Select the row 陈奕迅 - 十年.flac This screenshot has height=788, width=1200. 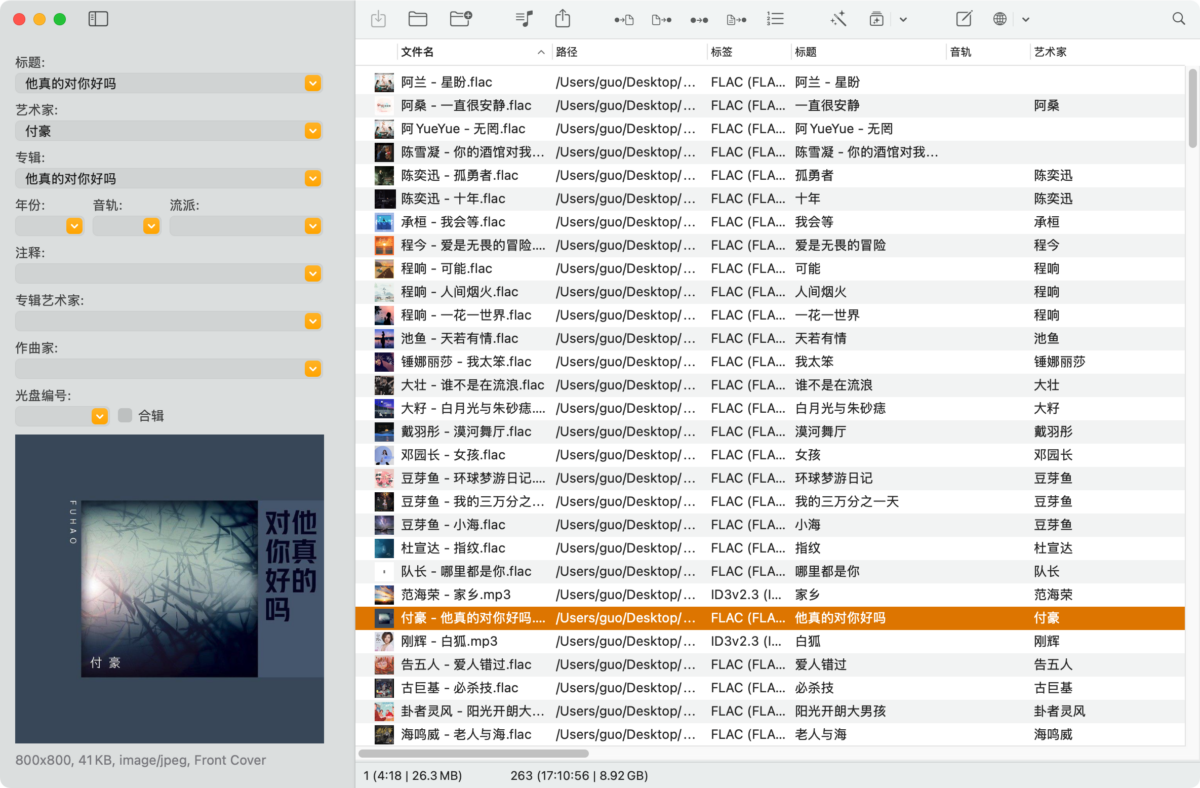tap(770, 198)
